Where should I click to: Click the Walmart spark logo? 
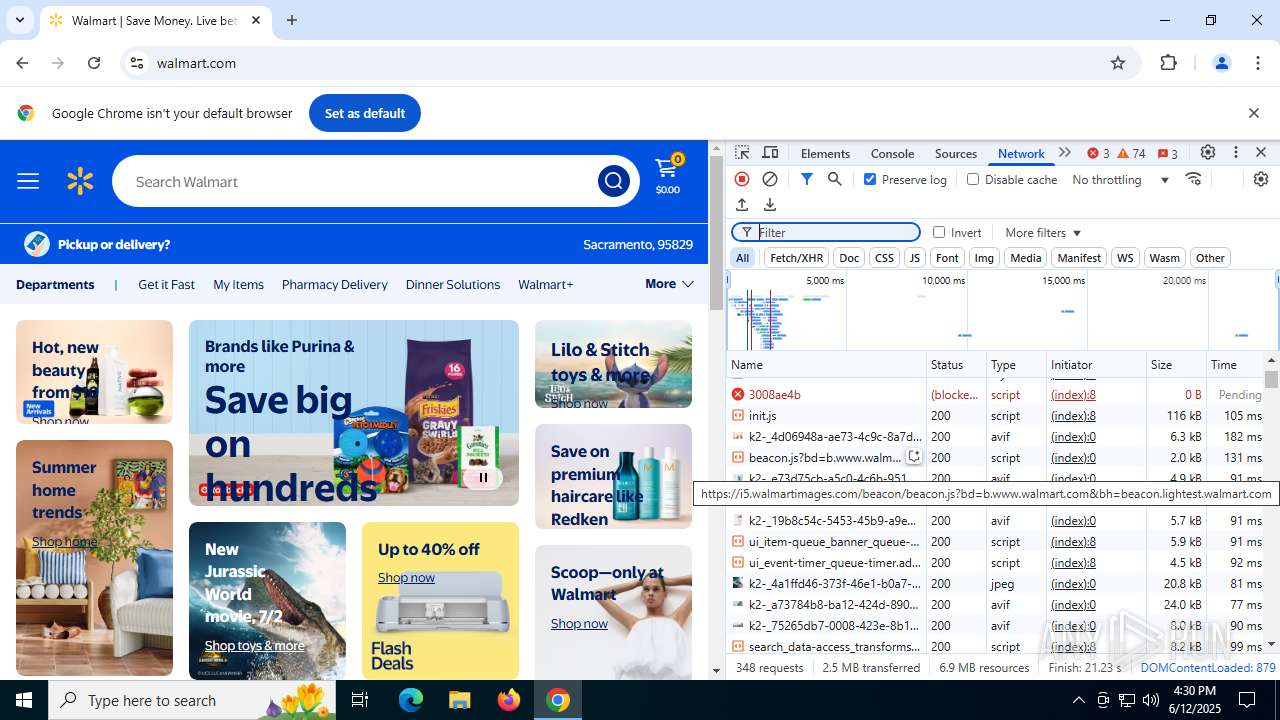click(x=80, y=181)
